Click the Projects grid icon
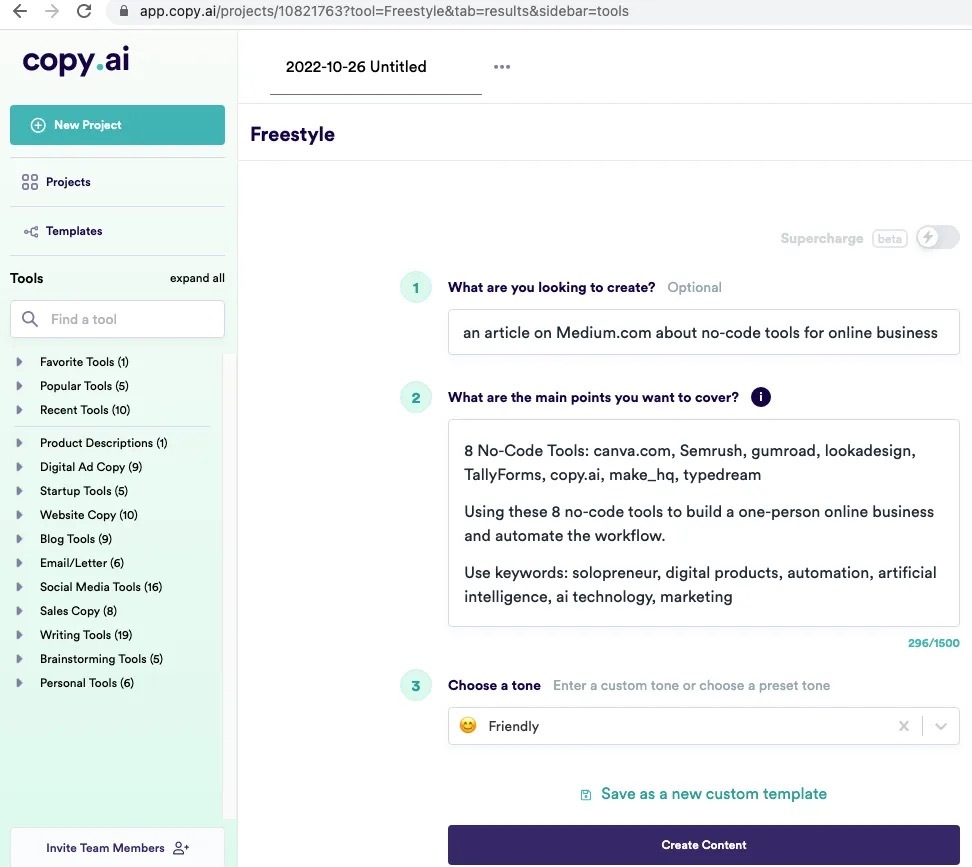 point(30,182)
